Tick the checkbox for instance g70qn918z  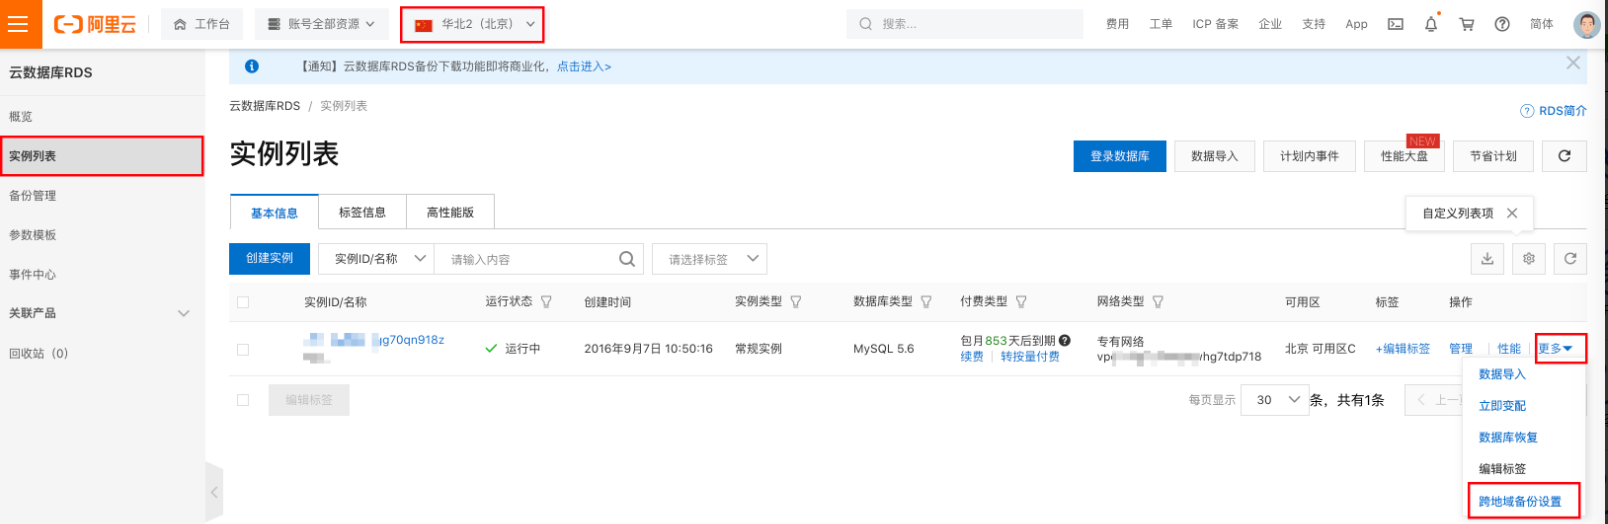(x=243, y=349)
